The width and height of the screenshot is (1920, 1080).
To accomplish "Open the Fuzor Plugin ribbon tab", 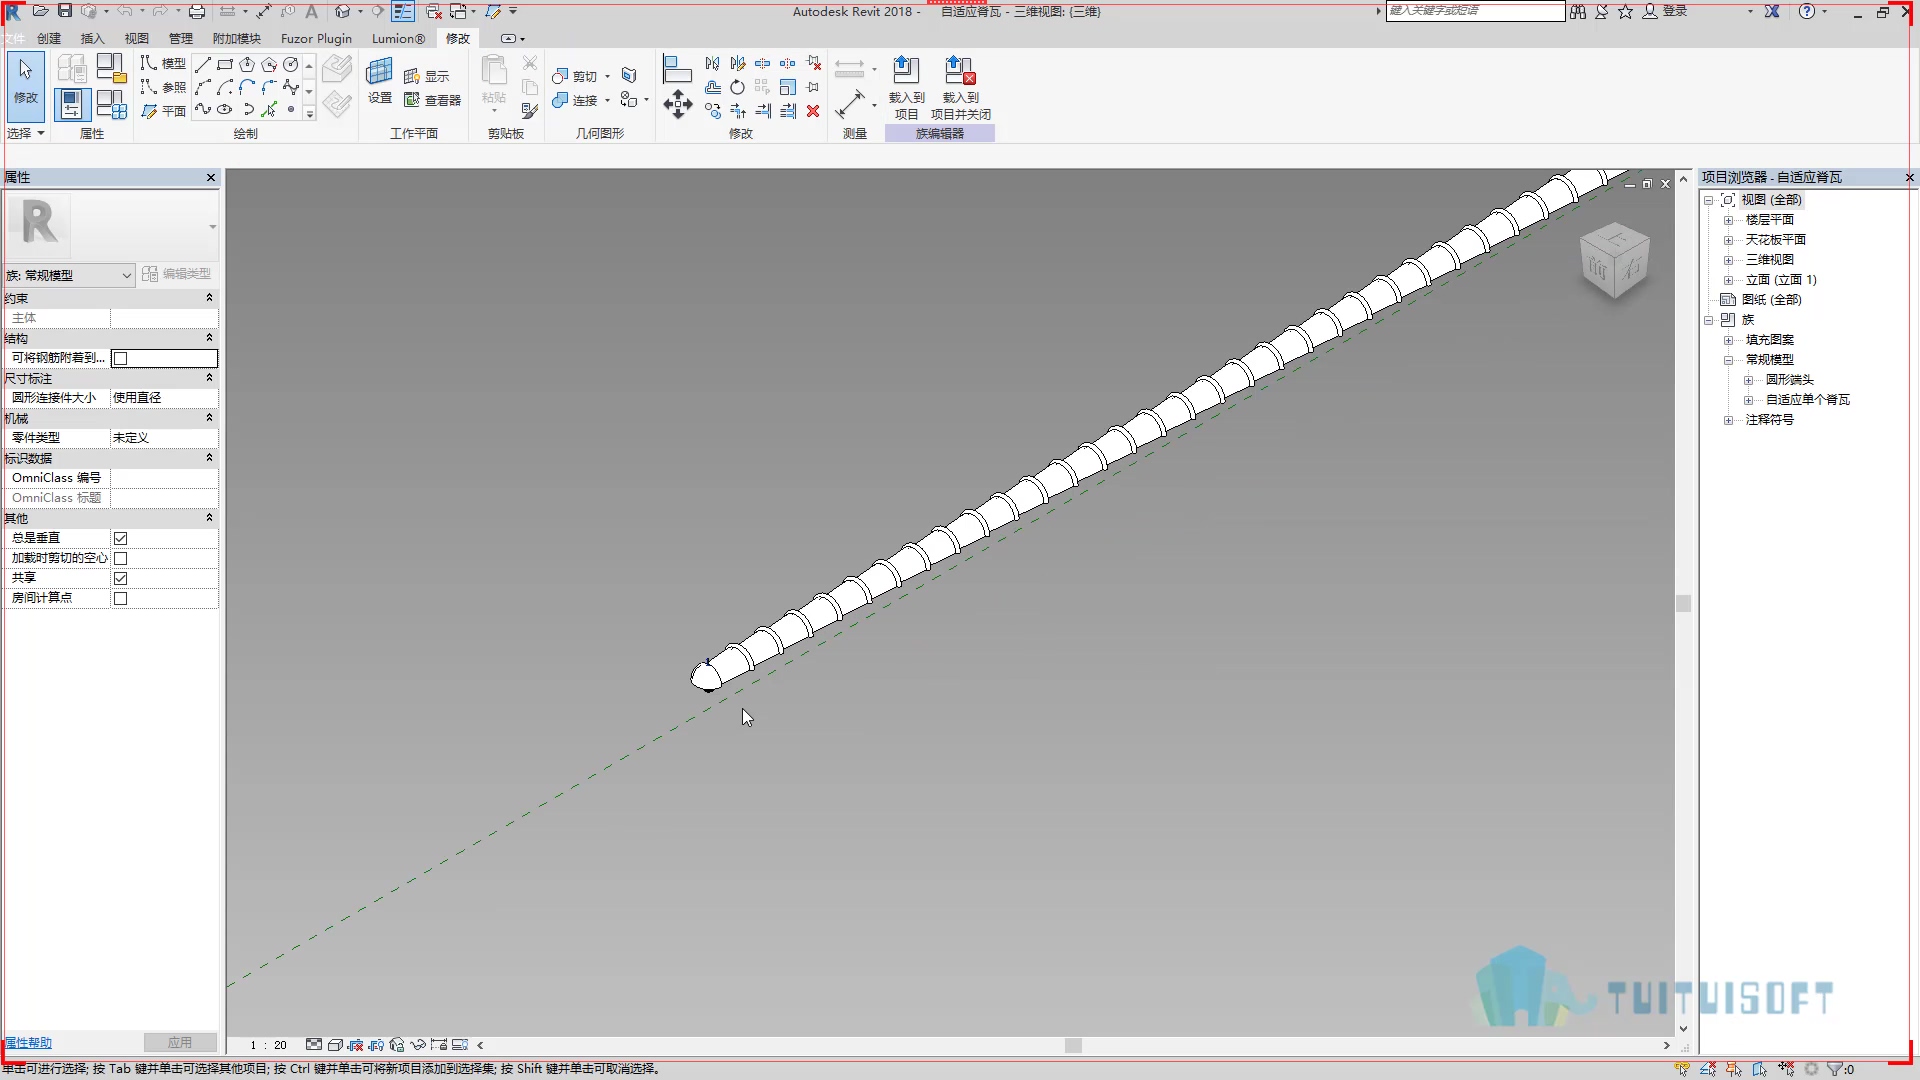I will pos(316,38).
